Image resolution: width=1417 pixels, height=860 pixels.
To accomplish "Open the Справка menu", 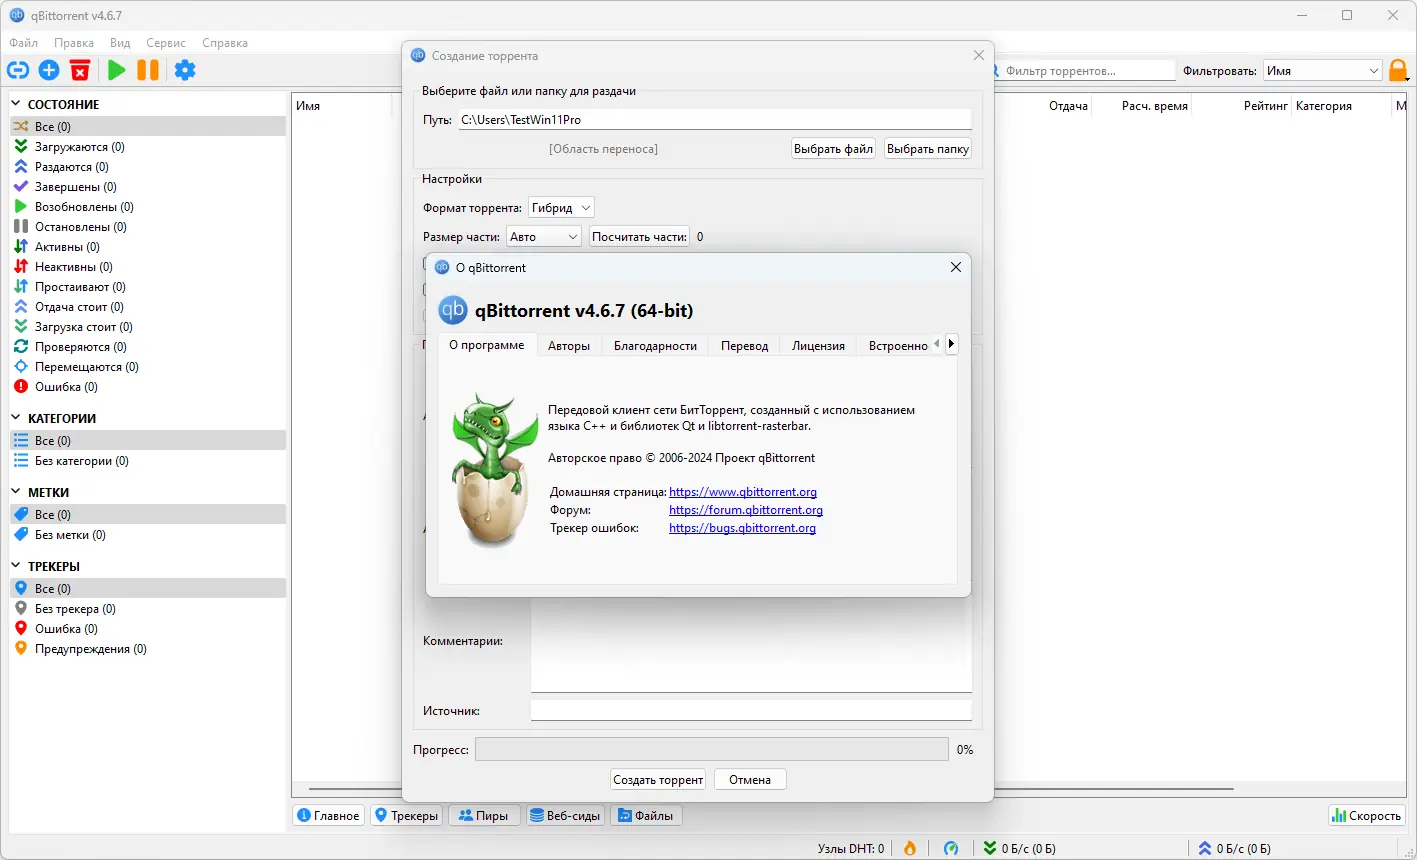I will click(225, 43).
